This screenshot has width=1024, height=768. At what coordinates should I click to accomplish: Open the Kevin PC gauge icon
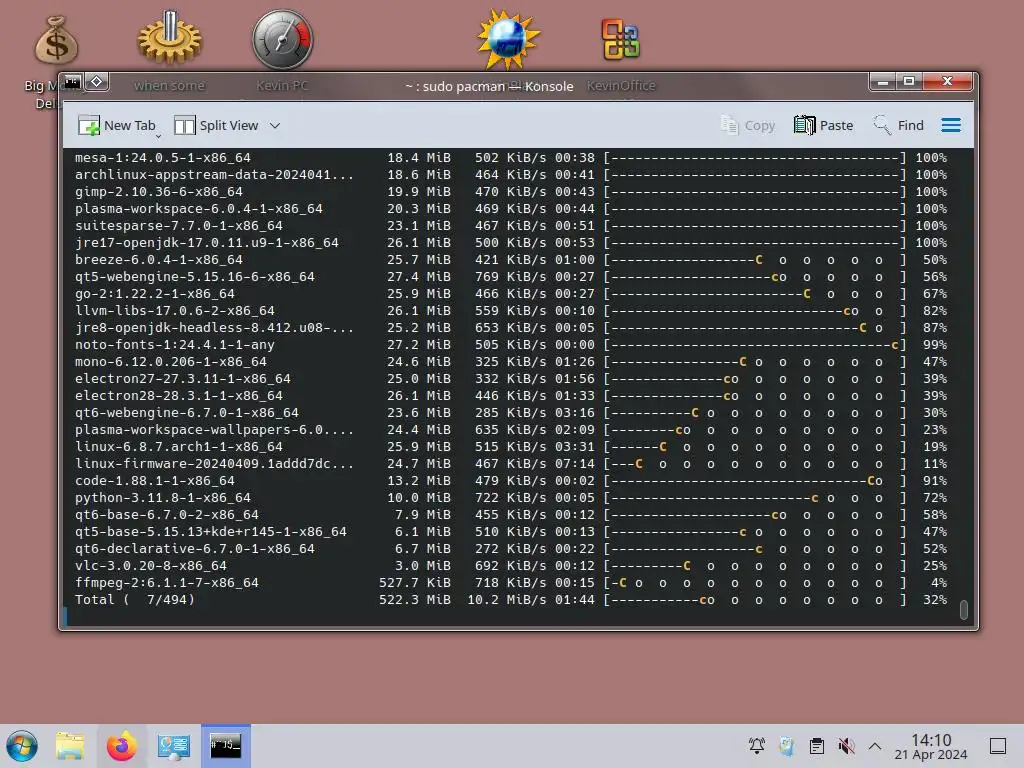tap(282, 39)
